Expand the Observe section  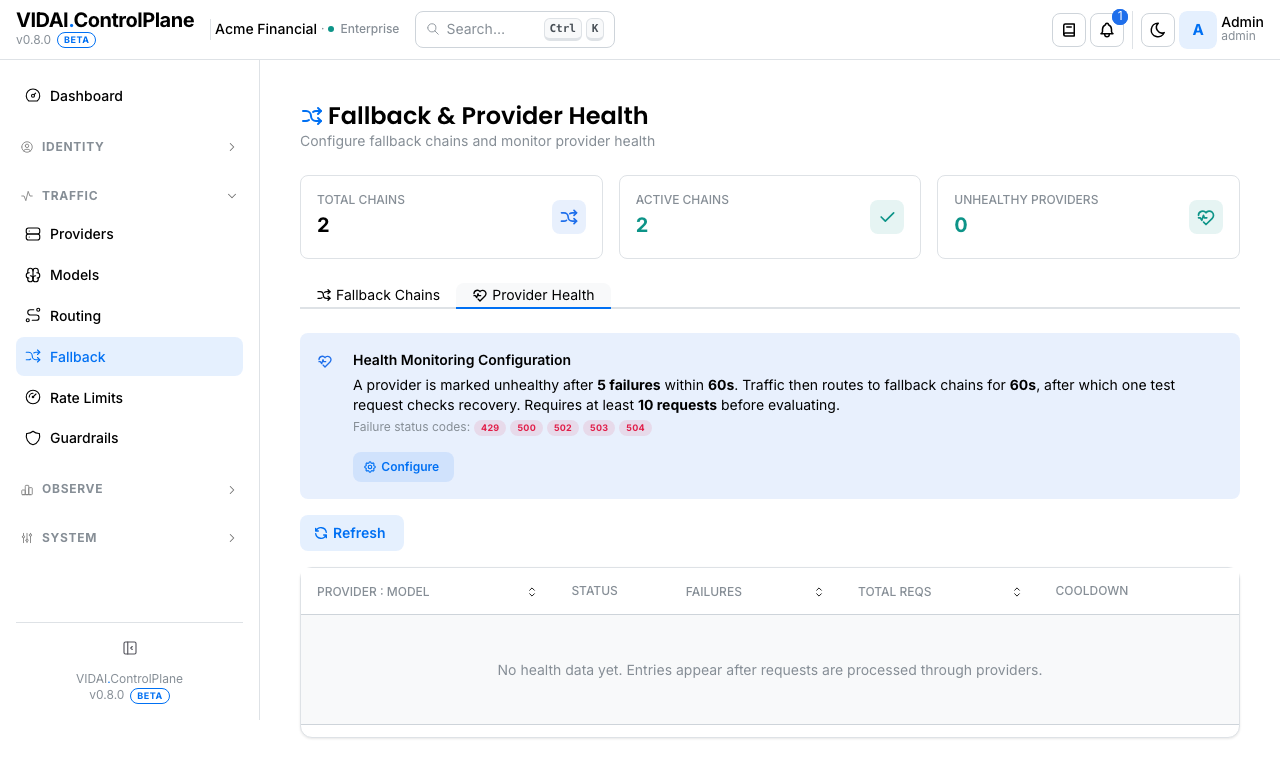[x=129, y=489]
